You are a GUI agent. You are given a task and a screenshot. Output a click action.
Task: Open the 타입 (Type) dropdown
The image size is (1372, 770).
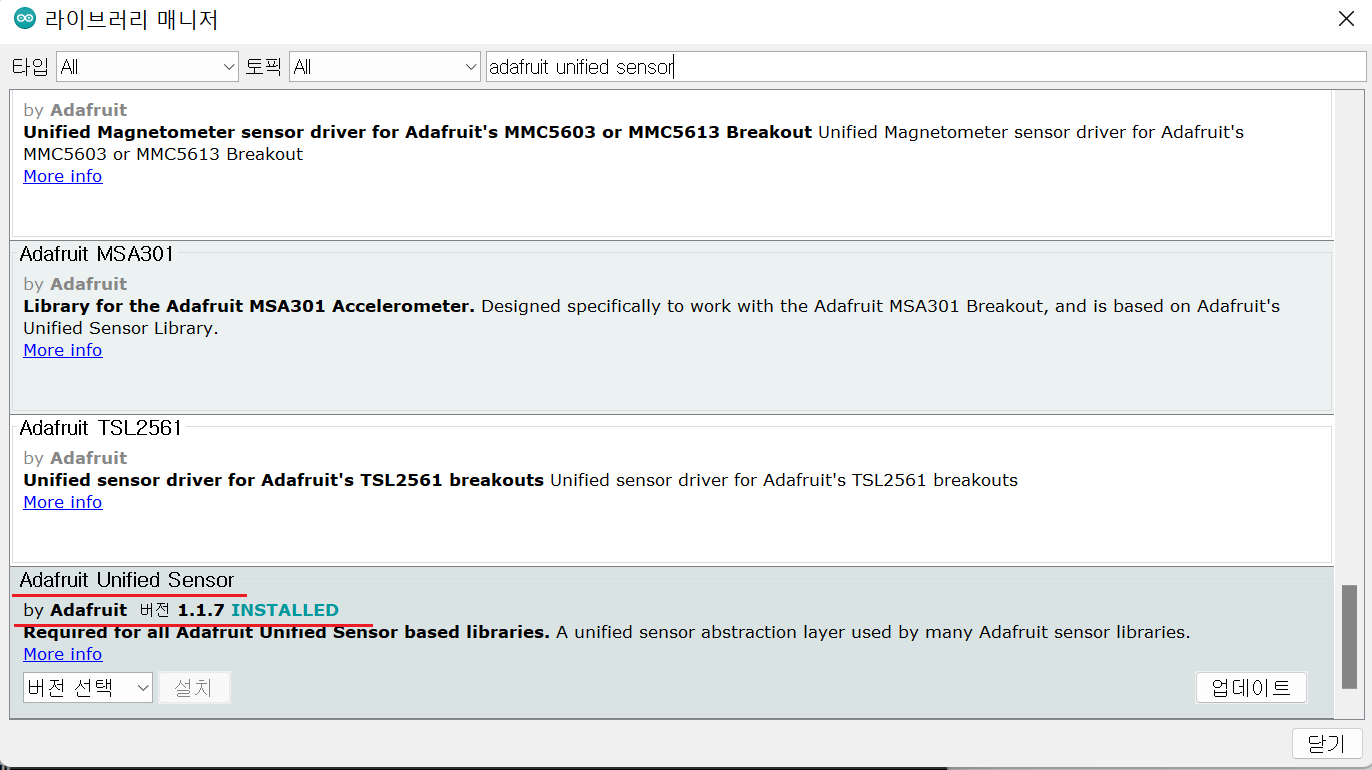point(147,67)
